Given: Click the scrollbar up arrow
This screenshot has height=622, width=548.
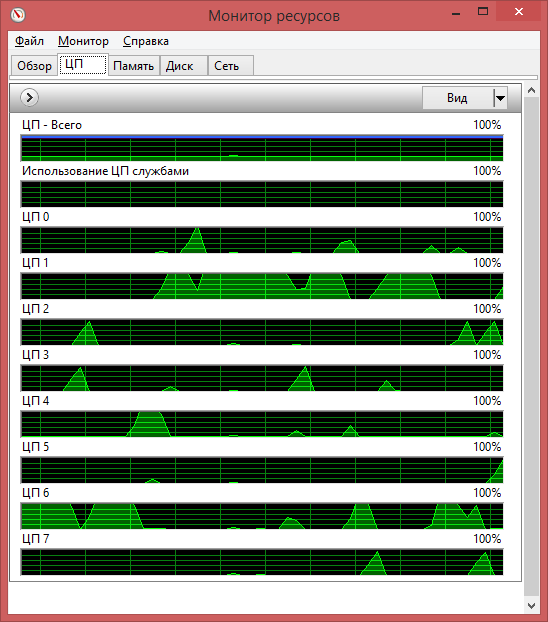Looking at the screenshot, I should [x=531, y=90].
